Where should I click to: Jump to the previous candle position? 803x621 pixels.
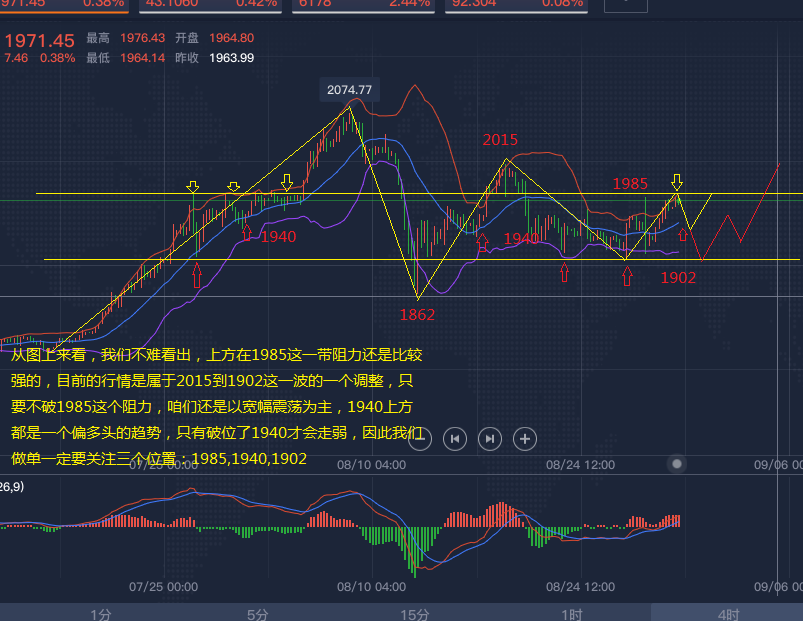[455, 439]
